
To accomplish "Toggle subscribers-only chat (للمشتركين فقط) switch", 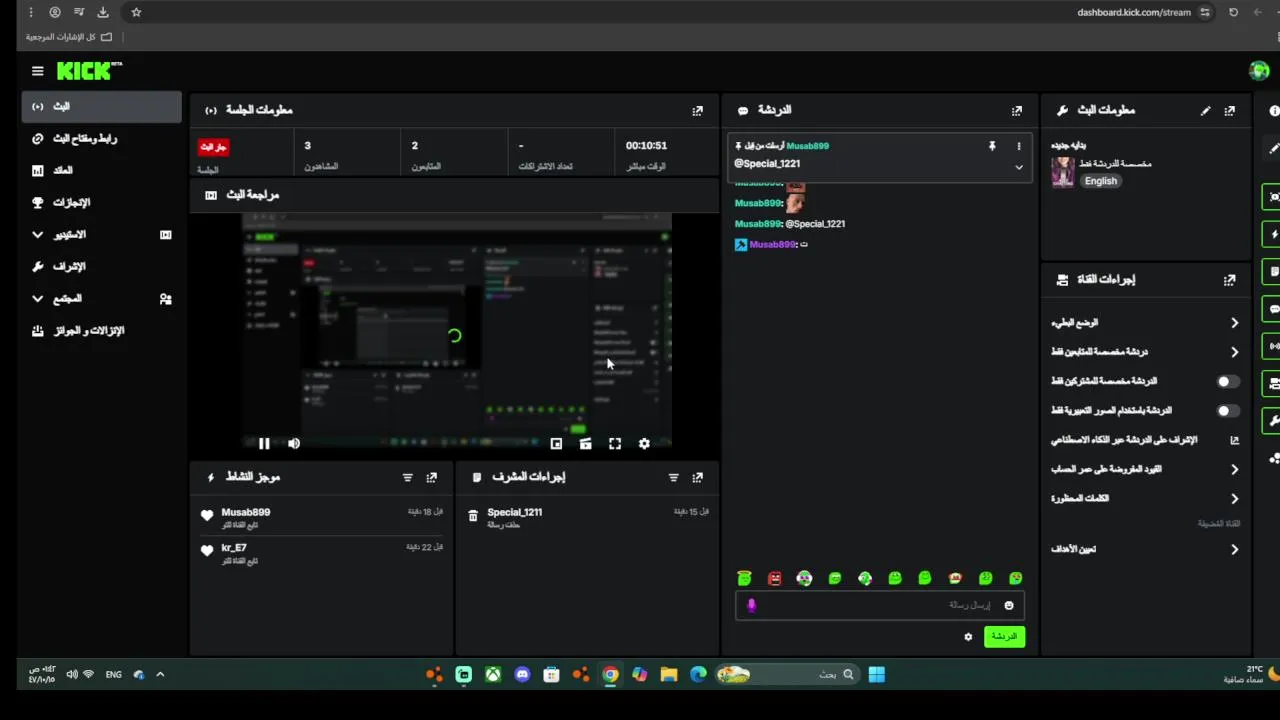I will (1227, 382).
